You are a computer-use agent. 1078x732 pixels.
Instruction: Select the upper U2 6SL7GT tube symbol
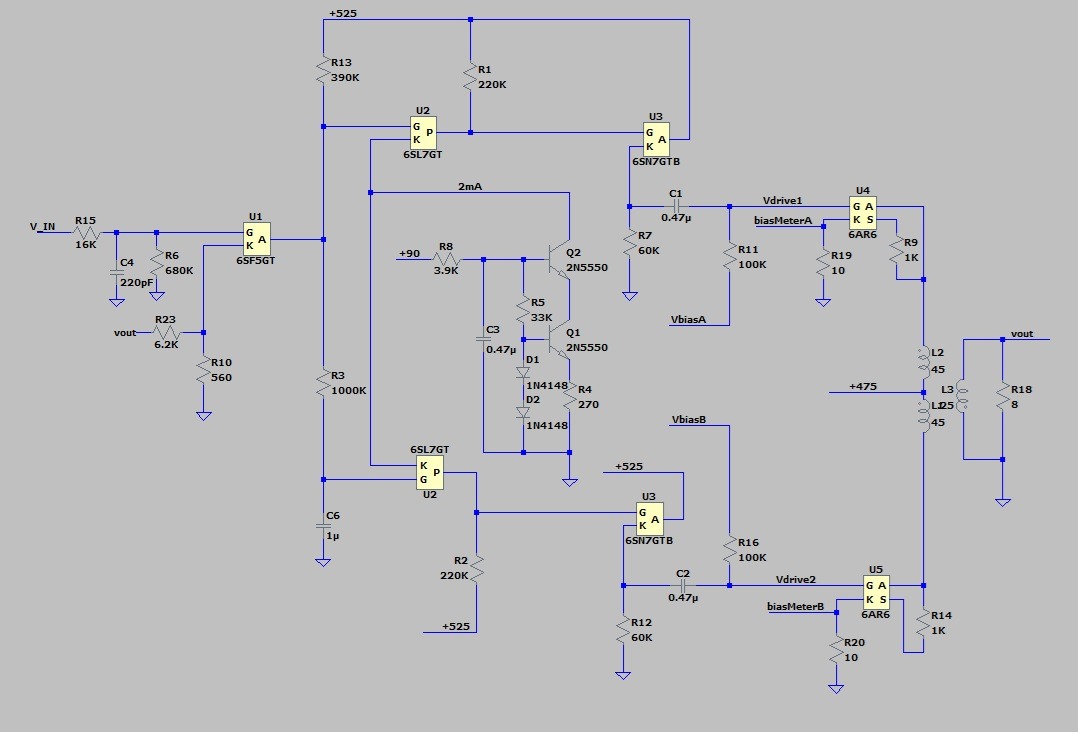pos(423,133)
